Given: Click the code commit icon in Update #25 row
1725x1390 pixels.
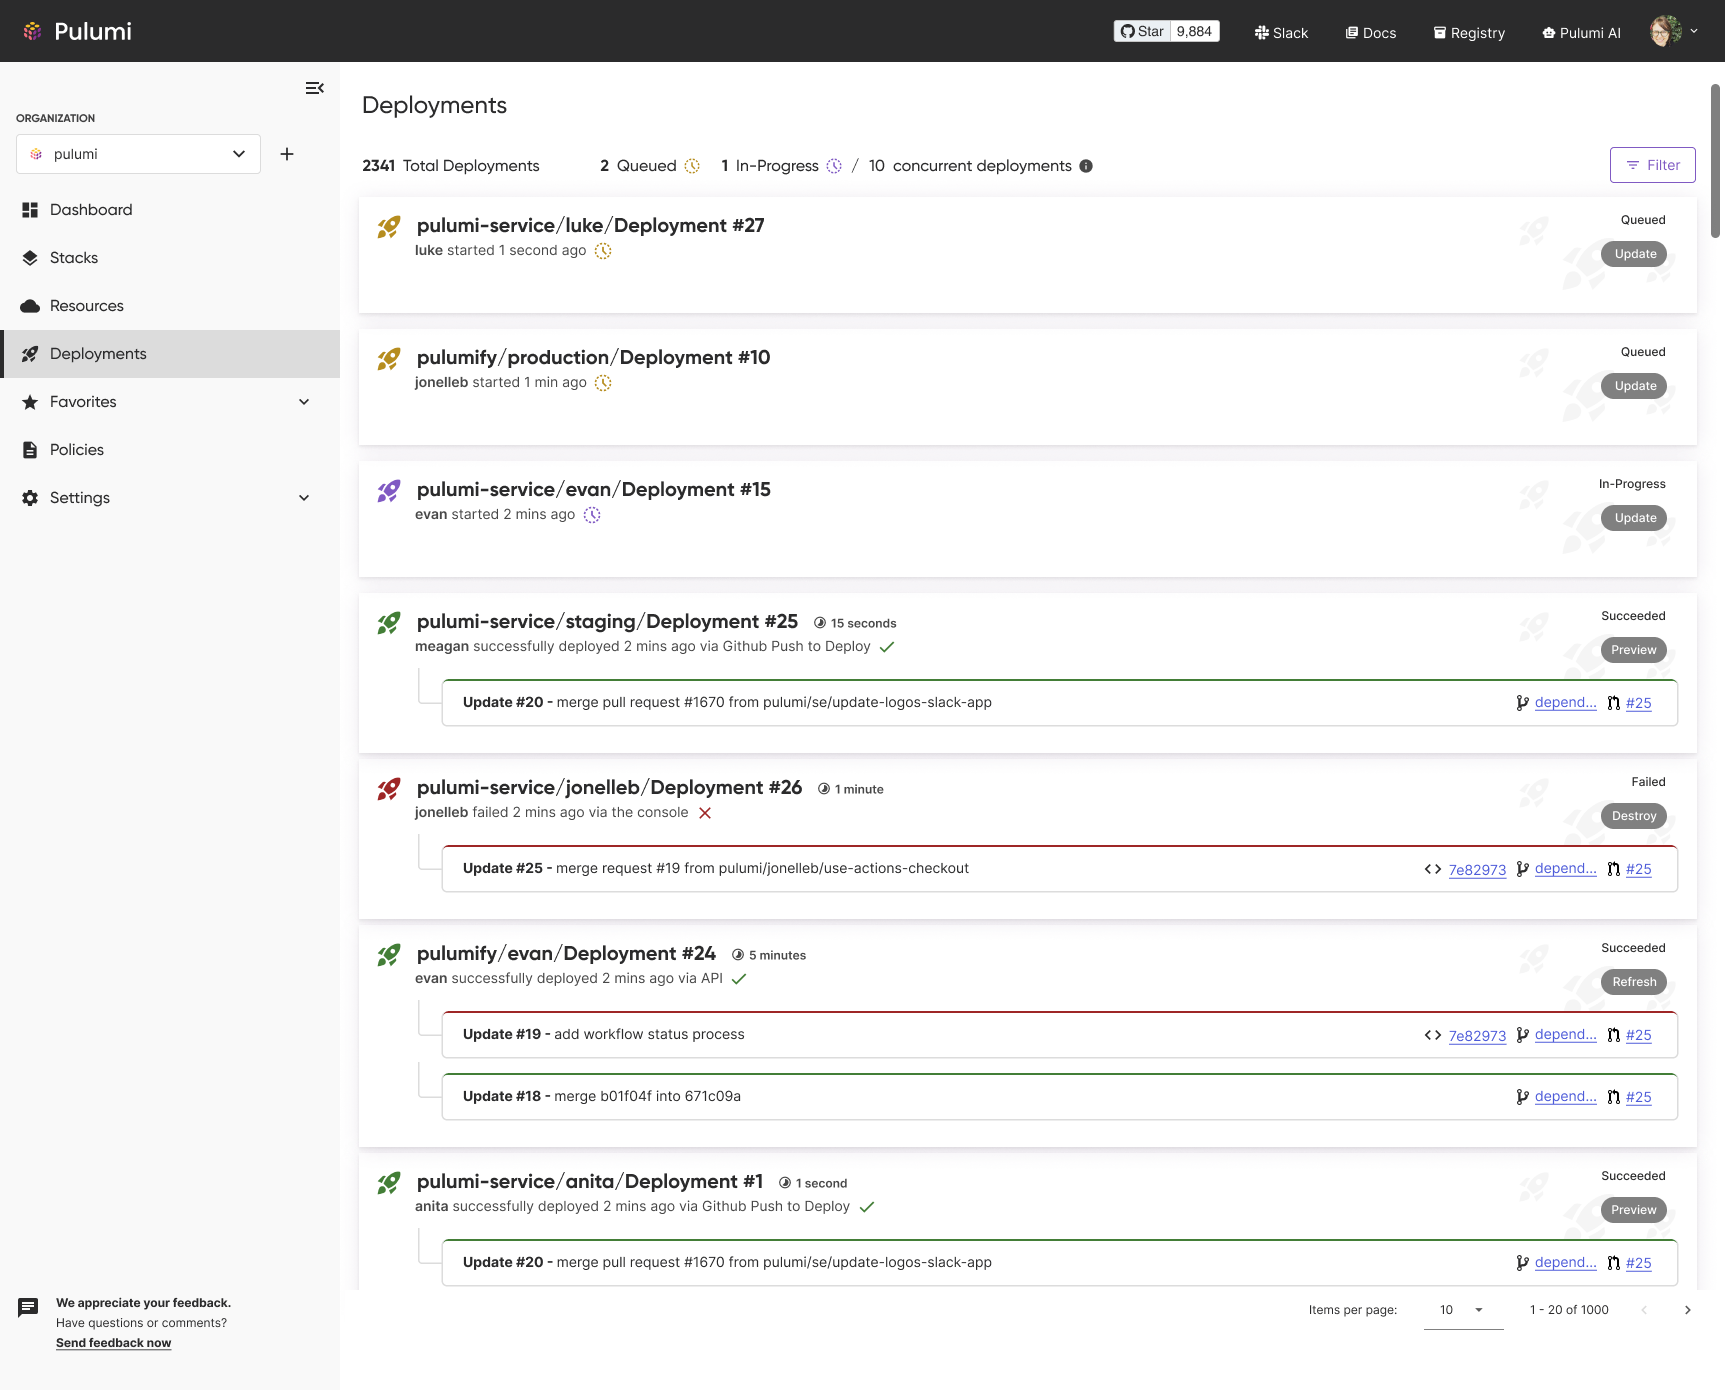Looking at the screenshot, I should tap(1433, 869).
